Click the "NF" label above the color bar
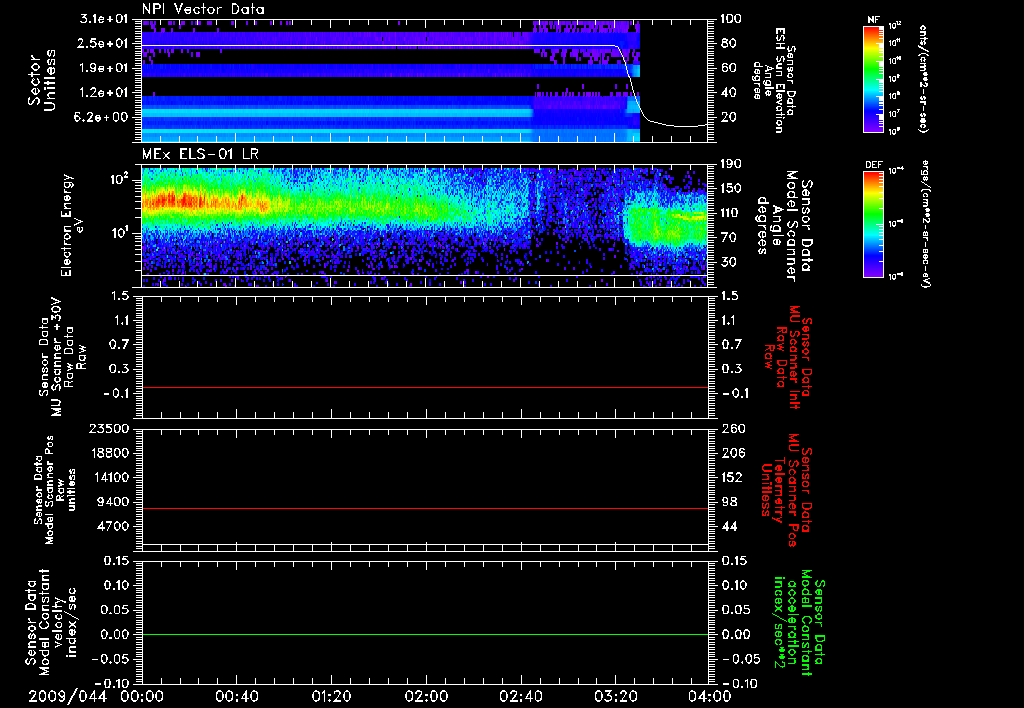Viewport: 1024px width, 708px height. pyautogui.click(x=874, y=20)
